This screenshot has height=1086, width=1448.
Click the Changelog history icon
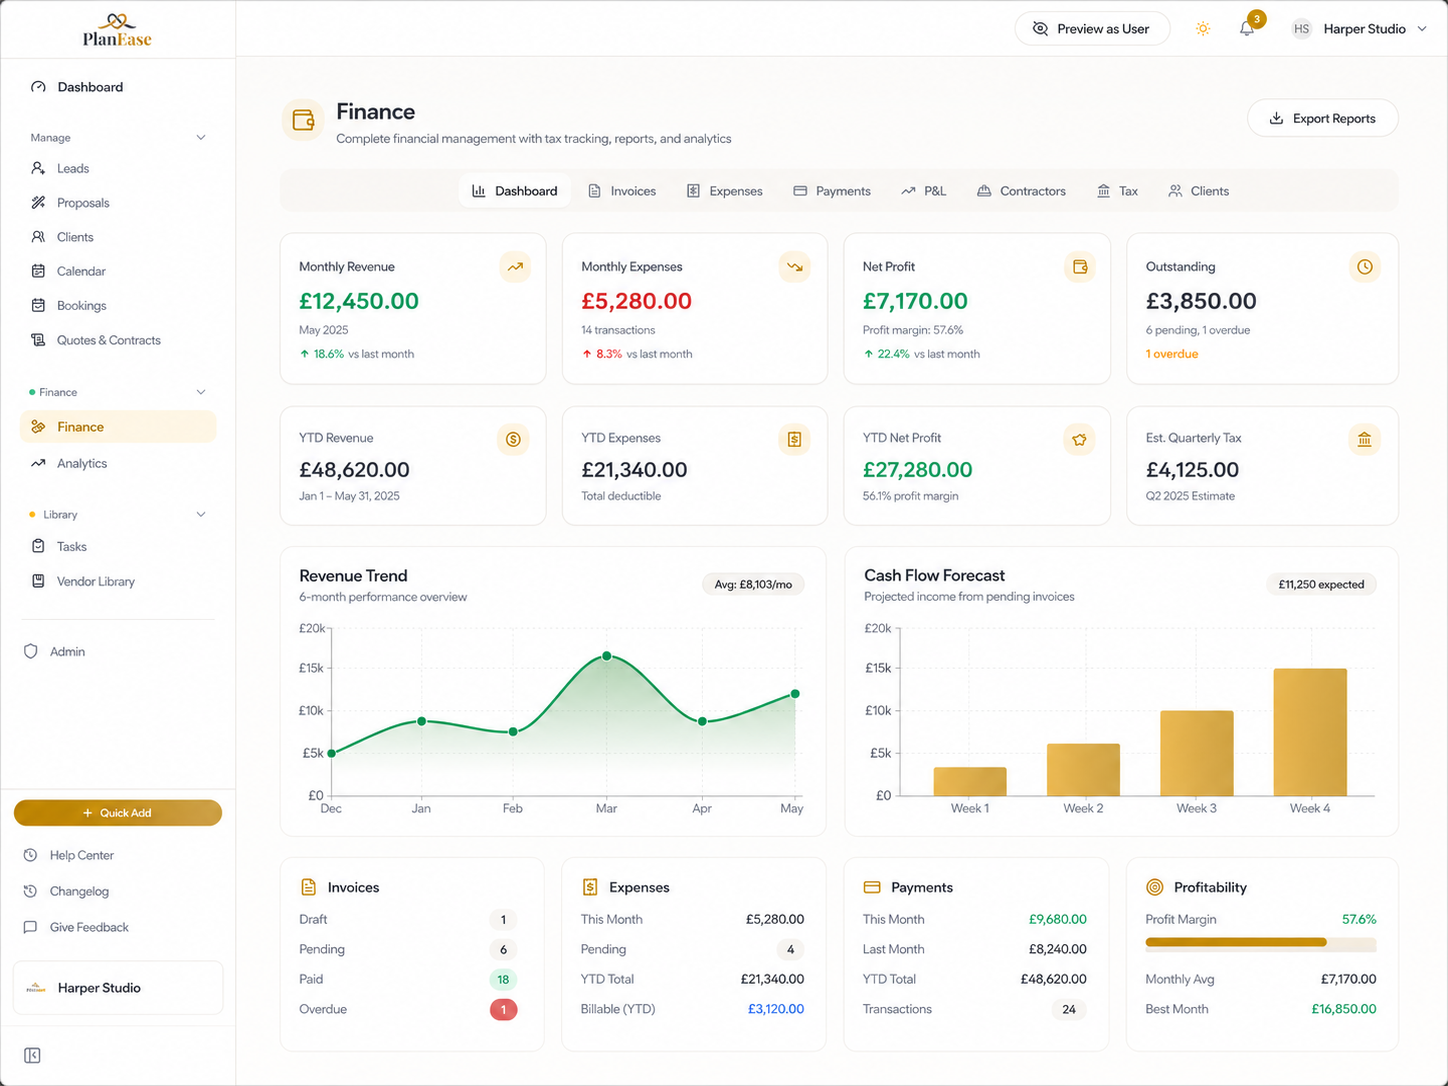pos(31,891)
